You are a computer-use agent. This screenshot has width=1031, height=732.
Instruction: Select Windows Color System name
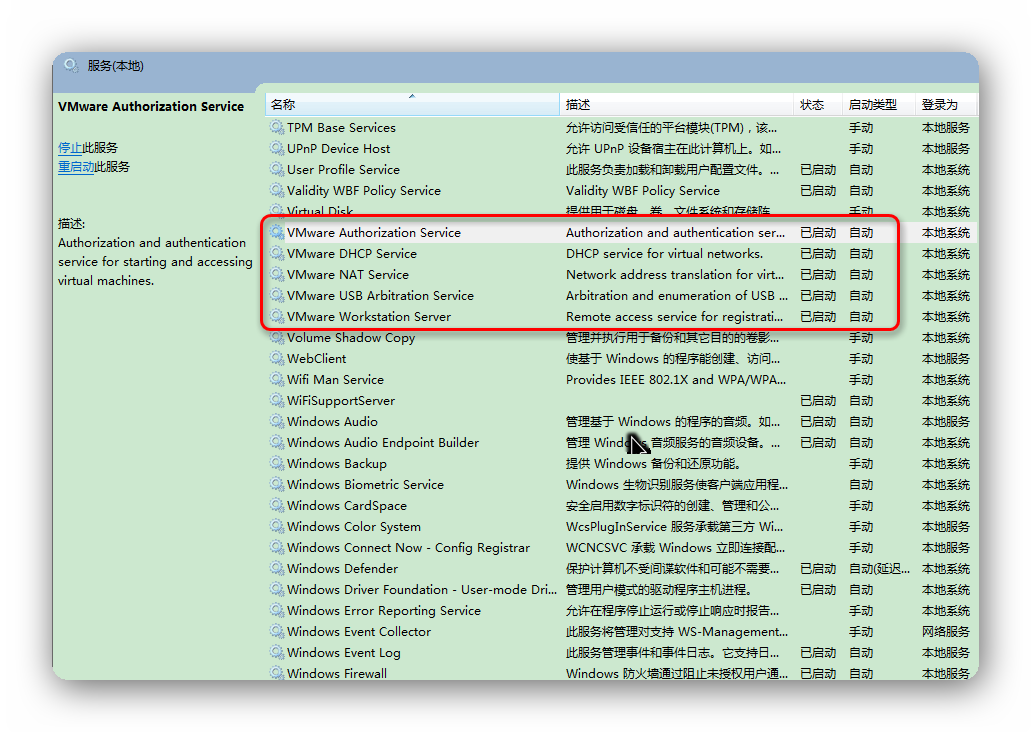tap(354, 527)
